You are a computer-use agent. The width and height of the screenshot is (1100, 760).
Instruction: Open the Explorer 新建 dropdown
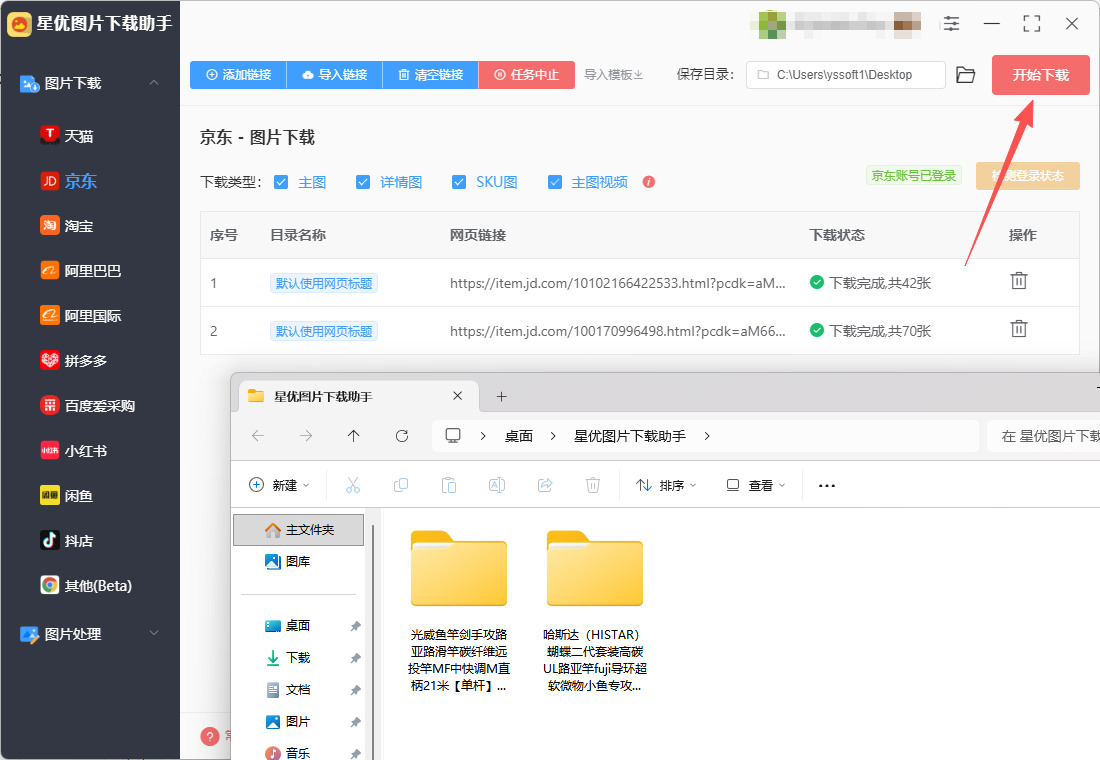pyautogui.click(x=279, y=485)
